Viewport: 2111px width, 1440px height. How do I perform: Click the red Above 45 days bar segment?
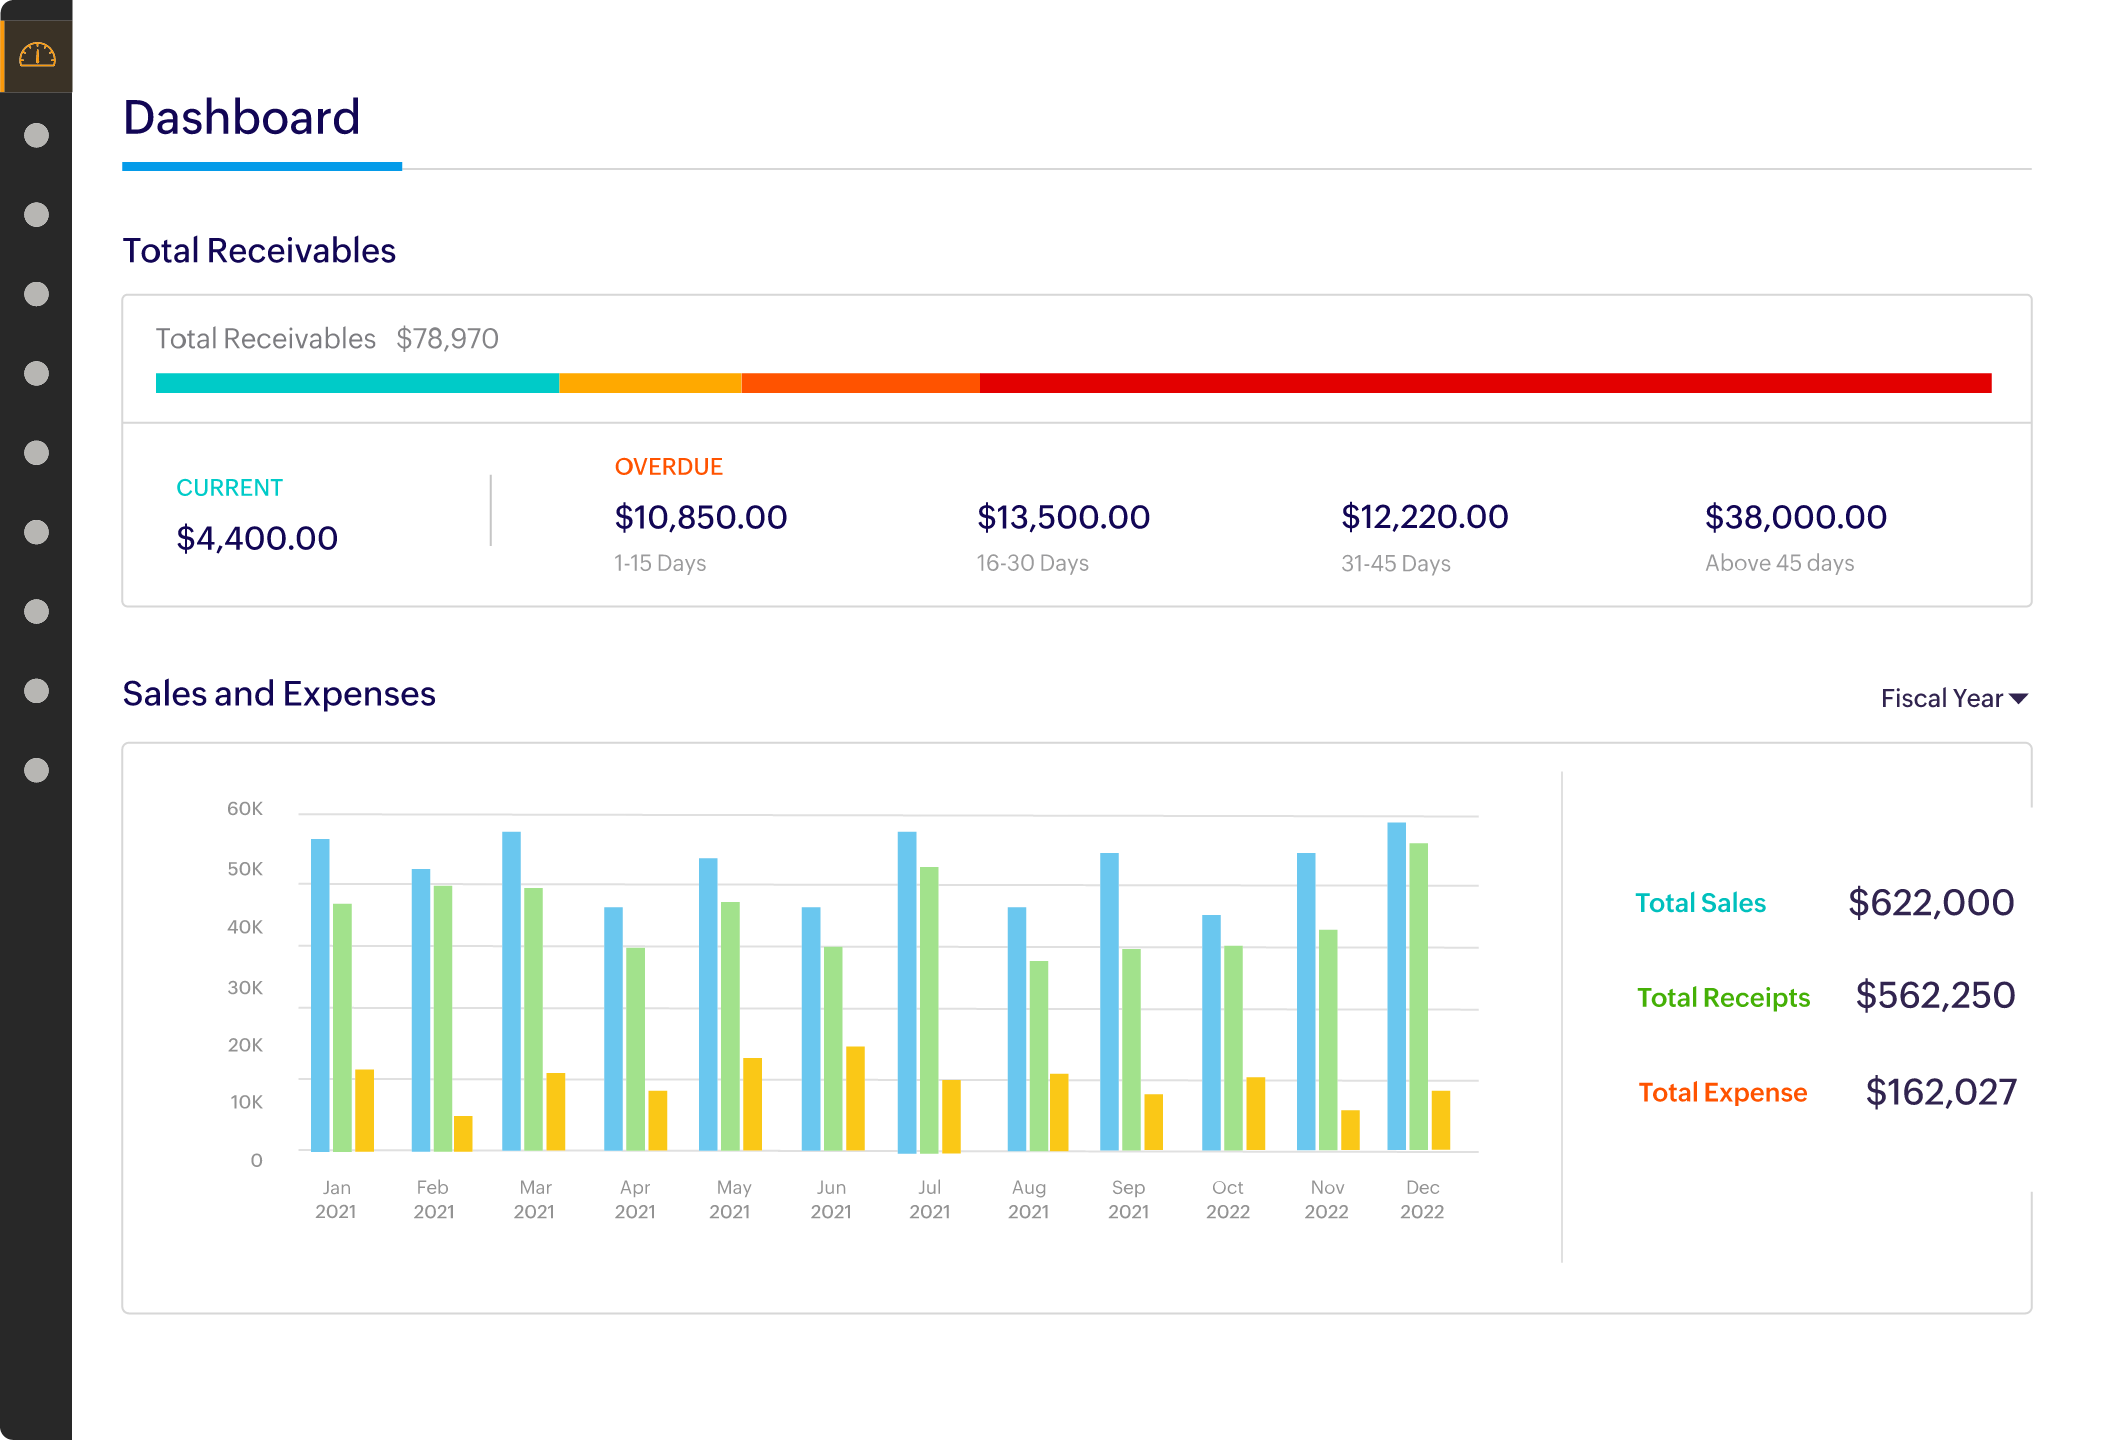tap(1485, 383)
